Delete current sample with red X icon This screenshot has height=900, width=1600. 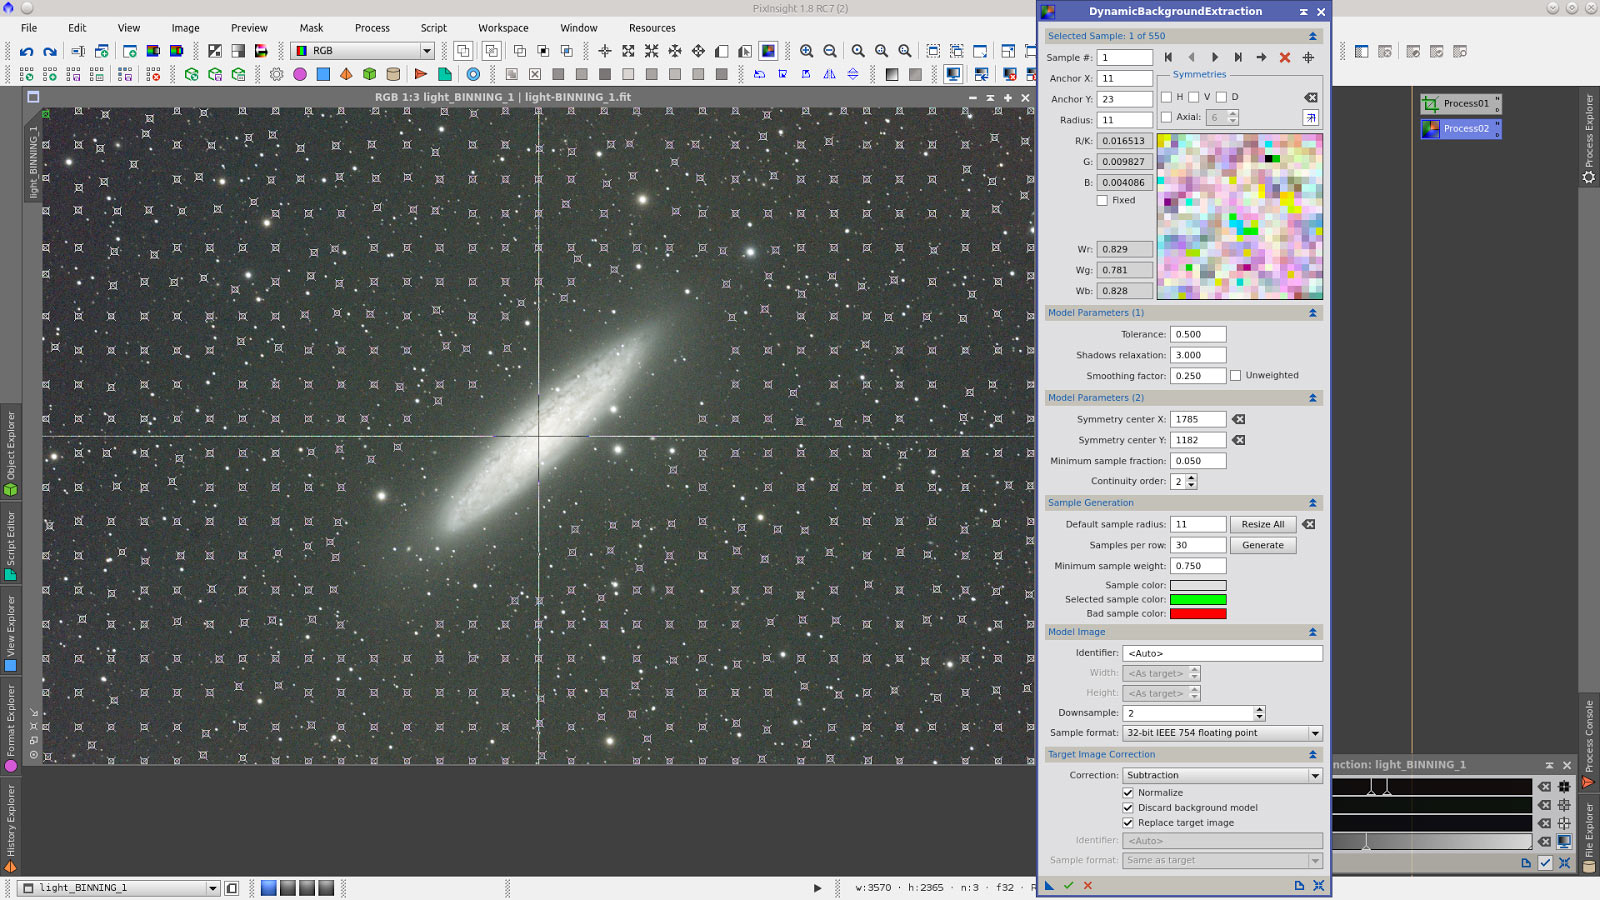(1285, 58)
